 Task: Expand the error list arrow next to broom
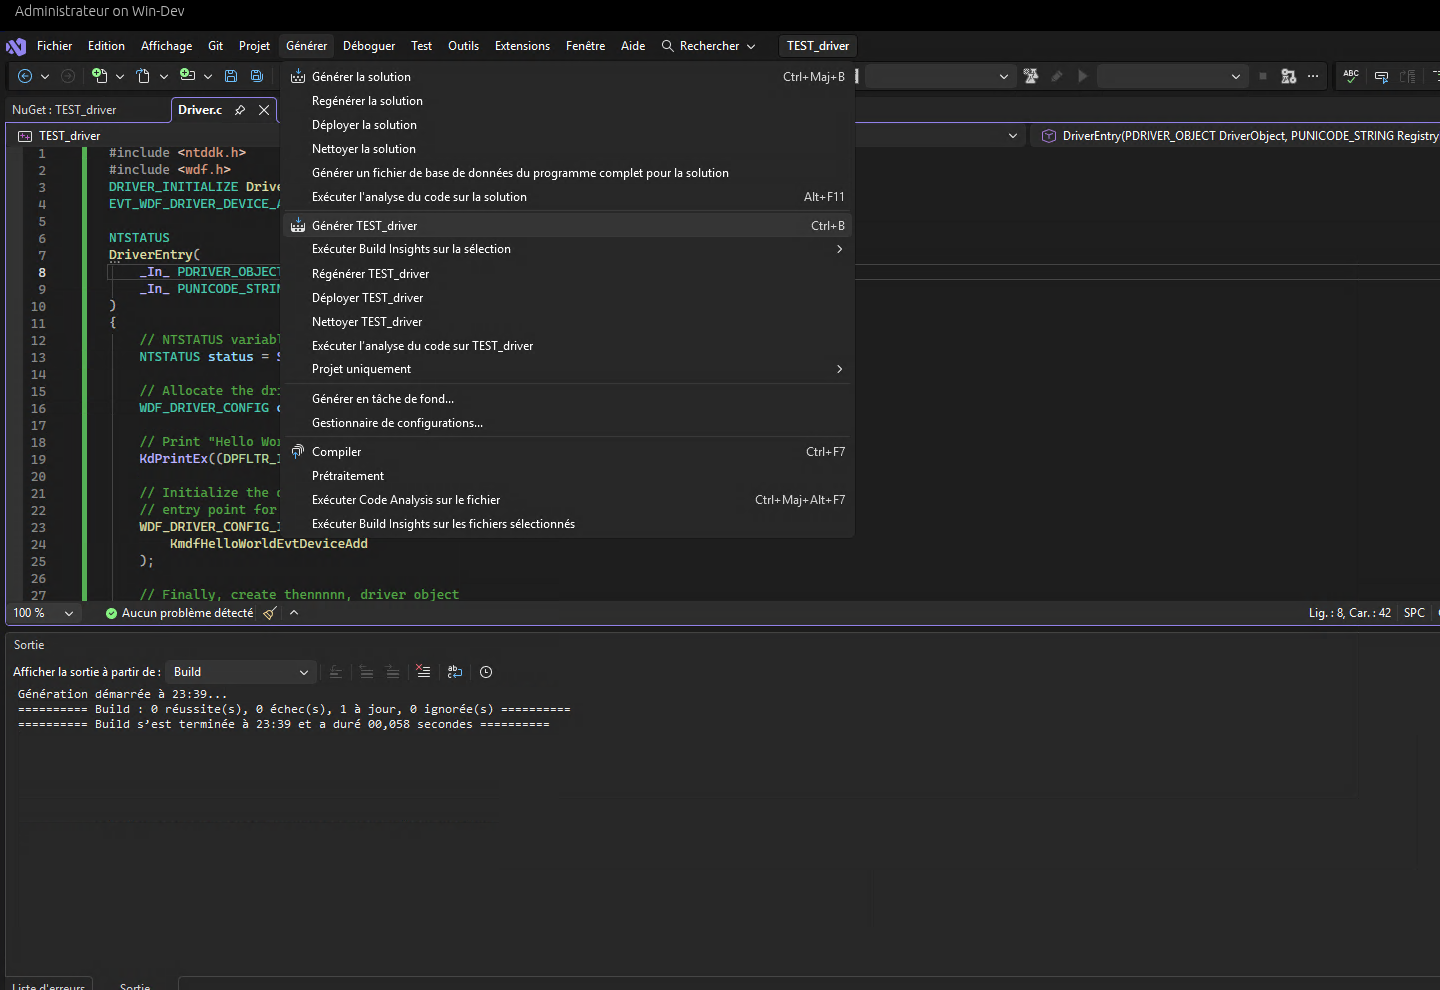point(294,613)
